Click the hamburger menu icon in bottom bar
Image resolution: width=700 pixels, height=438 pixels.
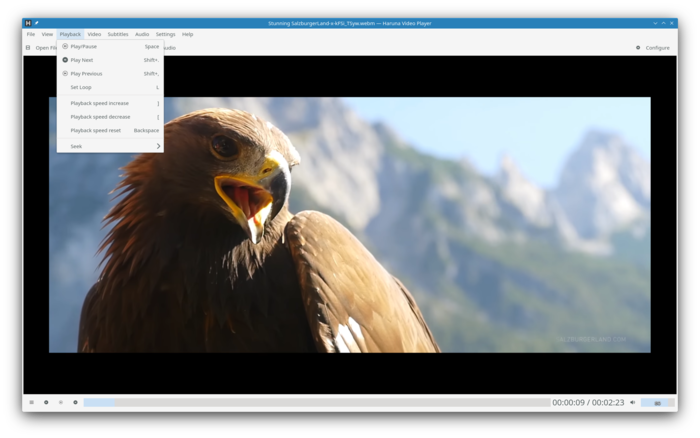pyautogui.click(x=31, y=402)
